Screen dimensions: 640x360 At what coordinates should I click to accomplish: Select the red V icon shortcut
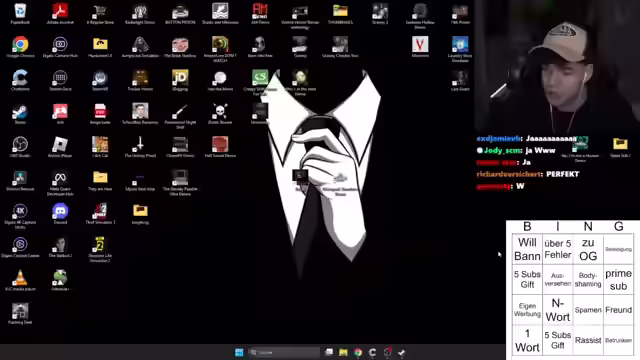420,47
